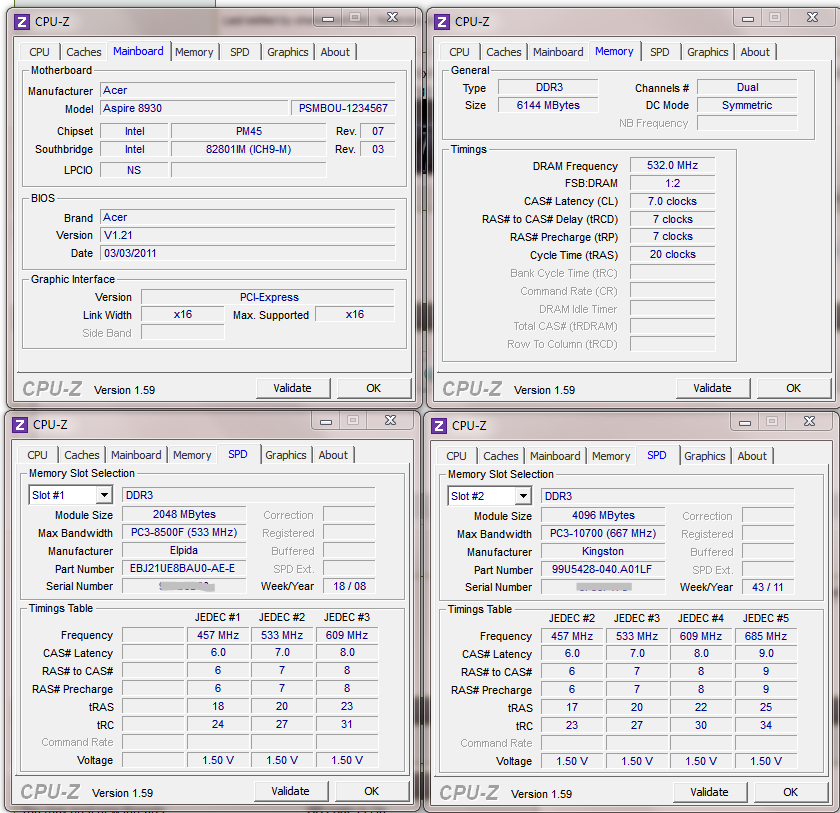Click the CAS# Latency value 7.0 clocks
Viewport: 840px width, 813px height.
[672, 201]
